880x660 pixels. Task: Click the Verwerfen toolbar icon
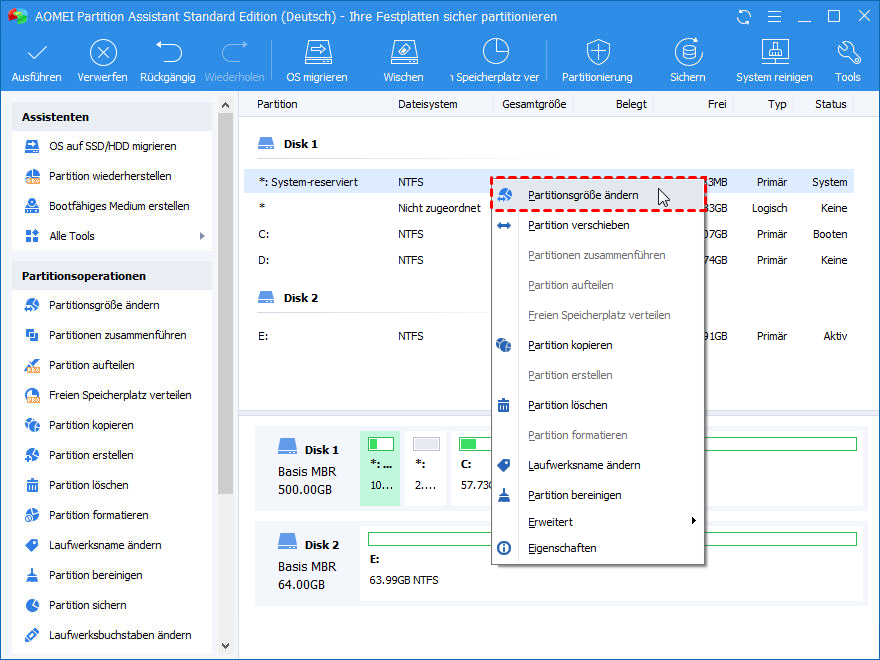coord(103,53)
